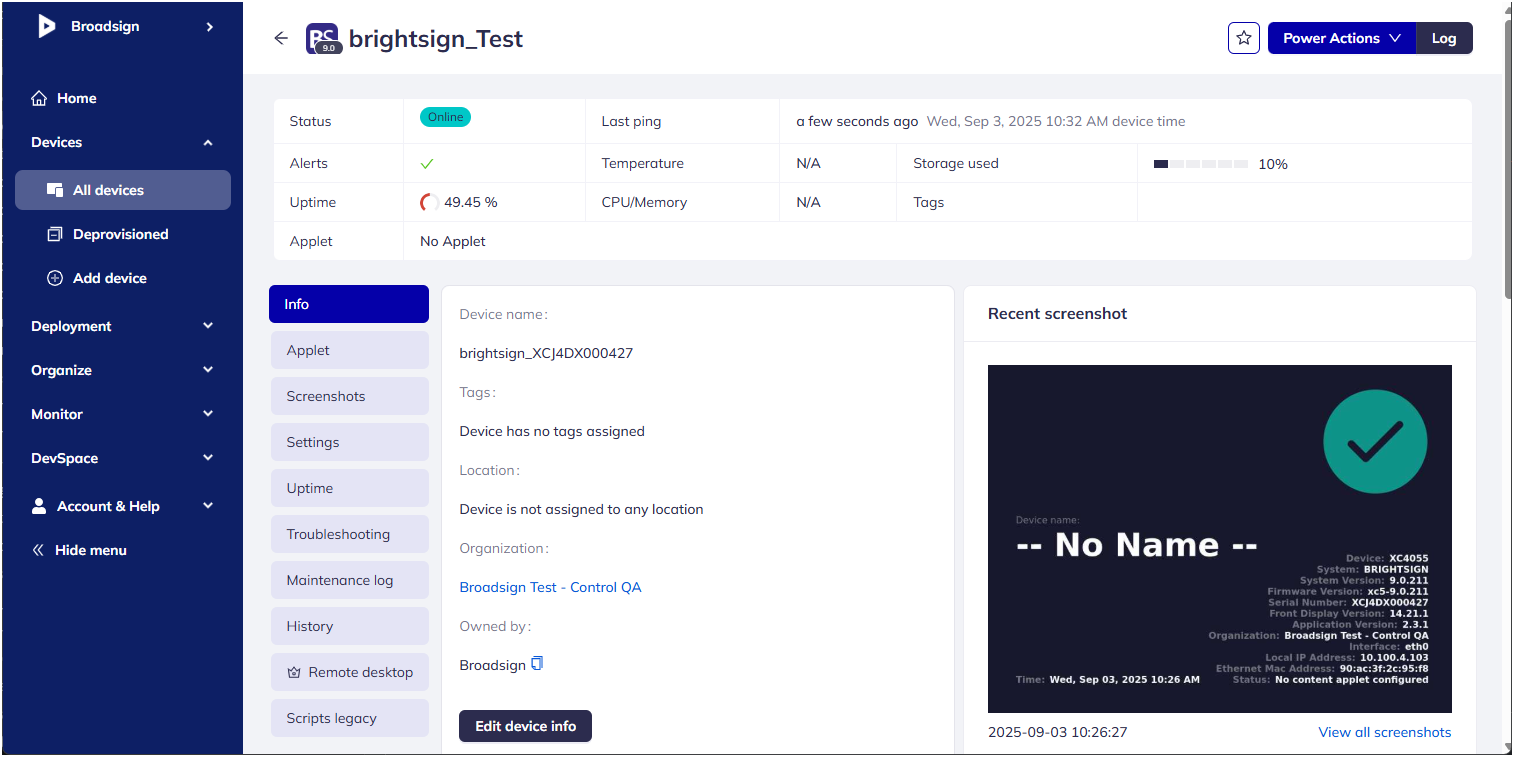
Task: Select the Info tab
Action: [349, 304]
